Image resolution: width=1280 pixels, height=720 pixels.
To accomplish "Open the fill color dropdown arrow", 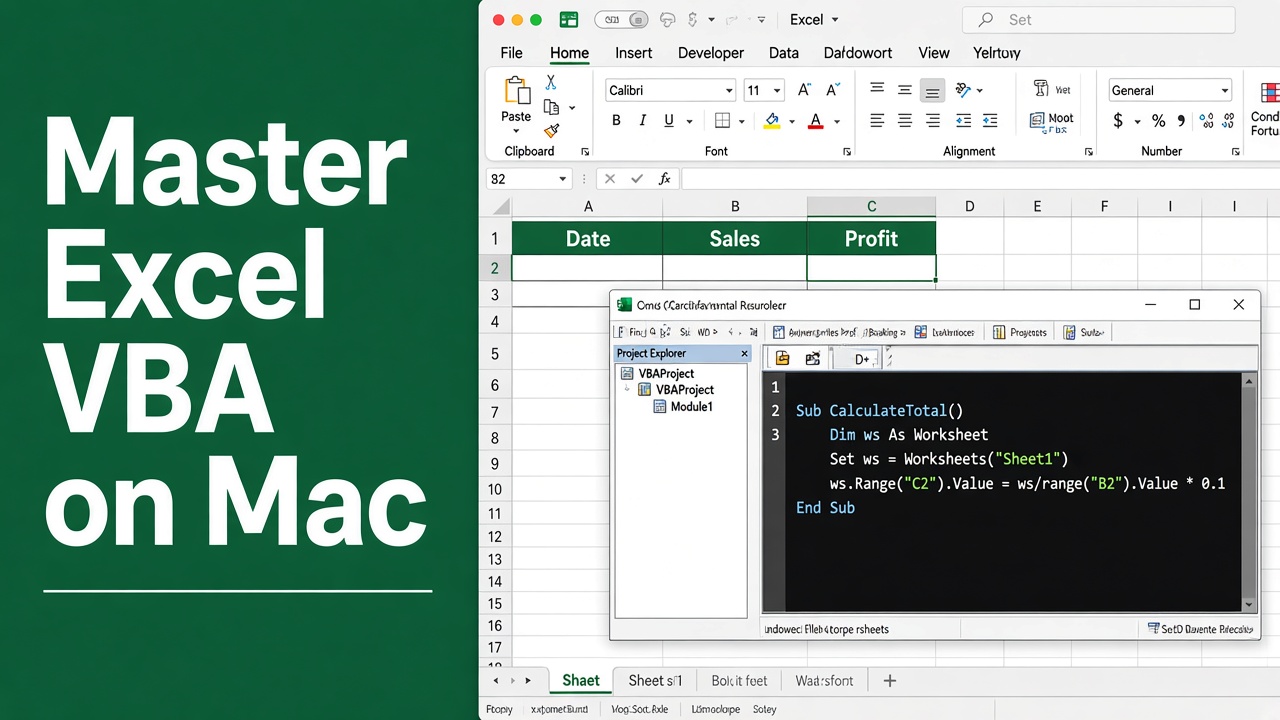I will tap(791, 122).
